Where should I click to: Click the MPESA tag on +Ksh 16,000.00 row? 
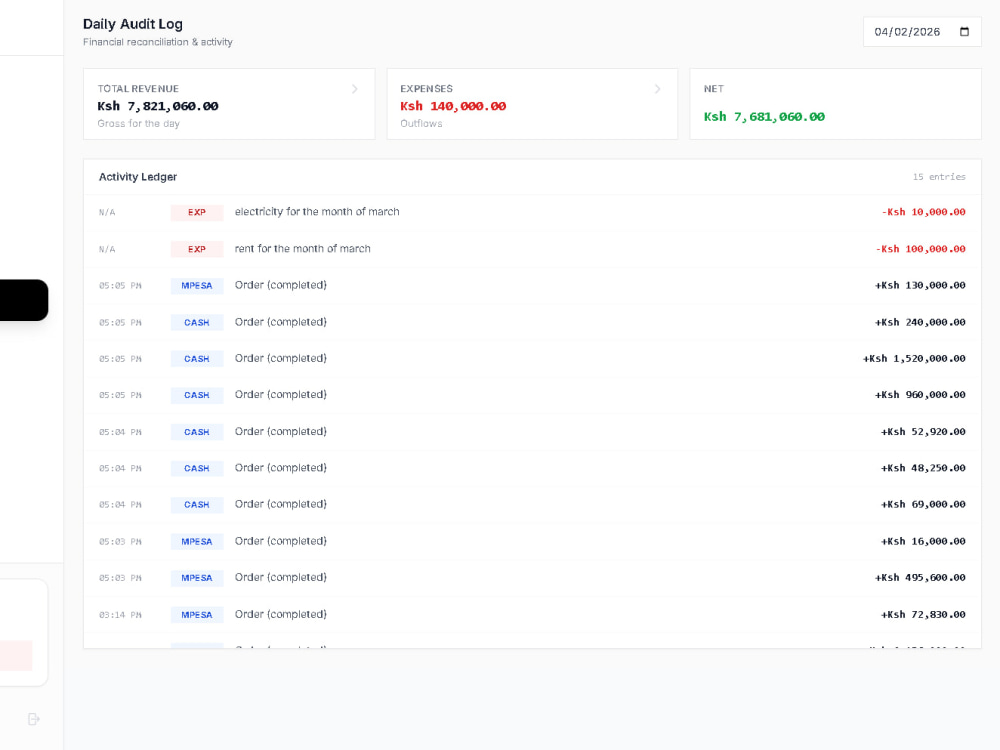coord(197,542)
